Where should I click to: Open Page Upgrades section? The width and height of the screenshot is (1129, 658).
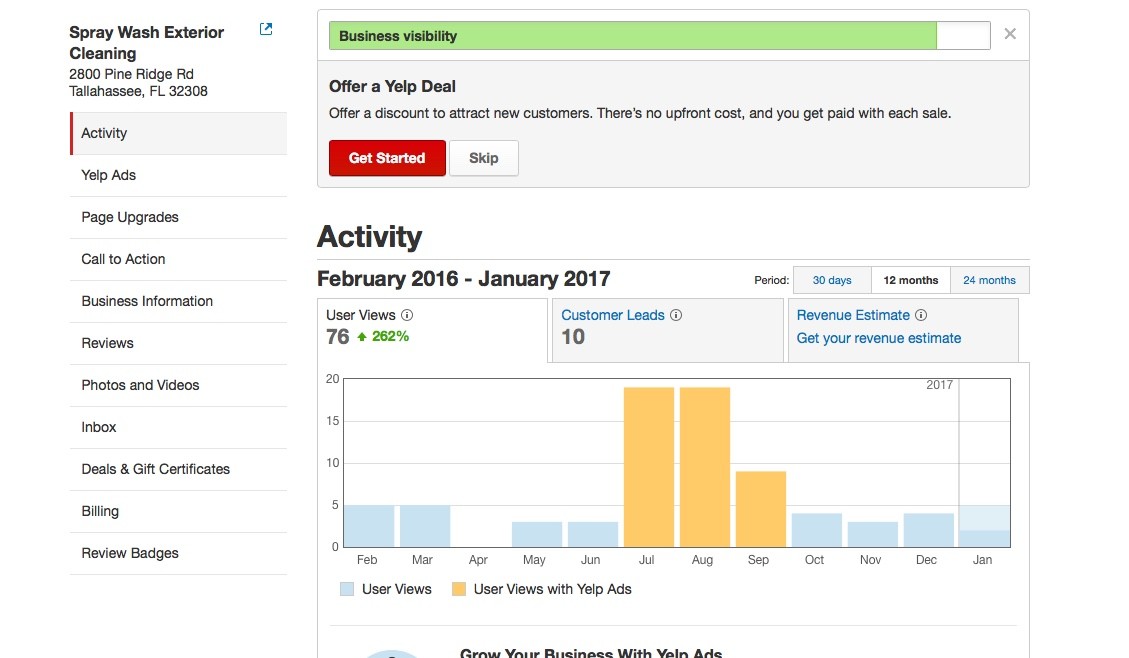point(179,217)
